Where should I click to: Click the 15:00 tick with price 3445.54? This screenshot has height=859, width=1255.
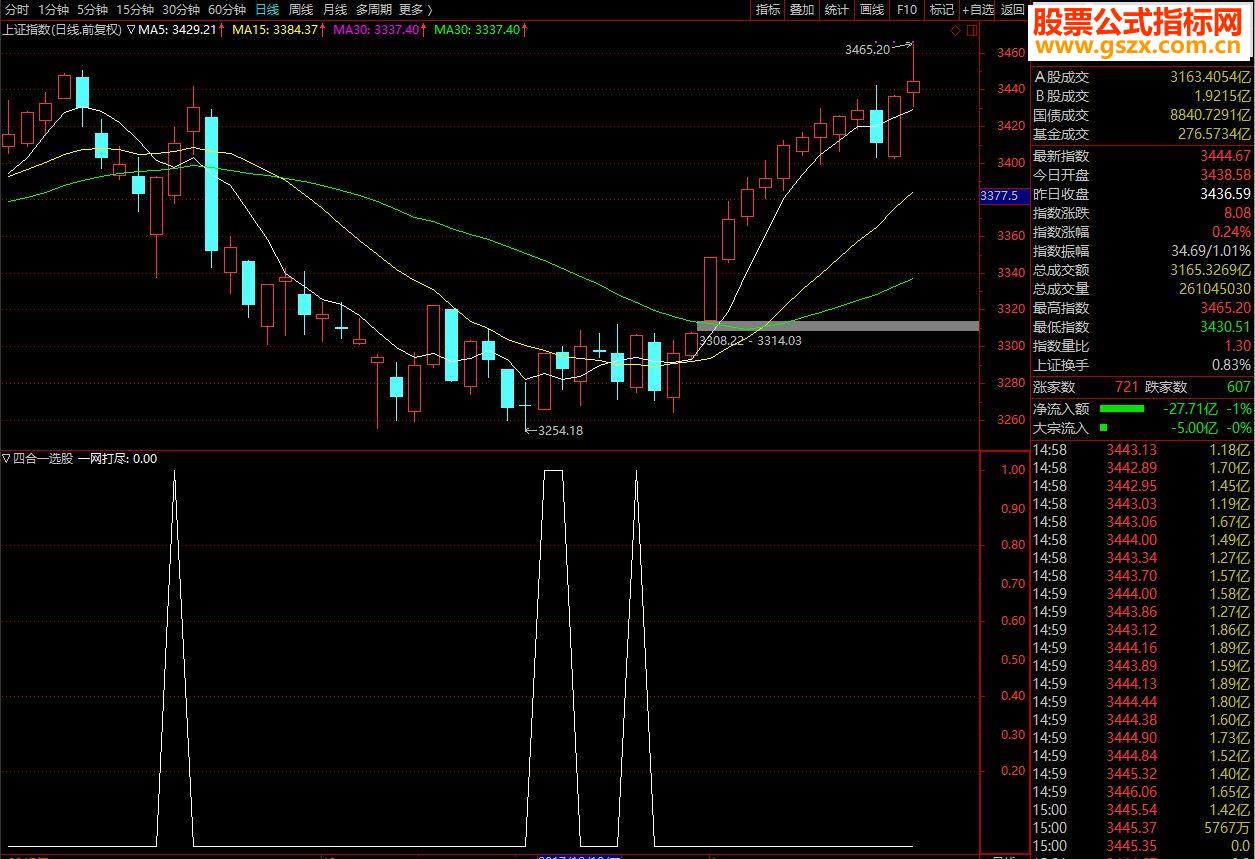point(1142,810)
